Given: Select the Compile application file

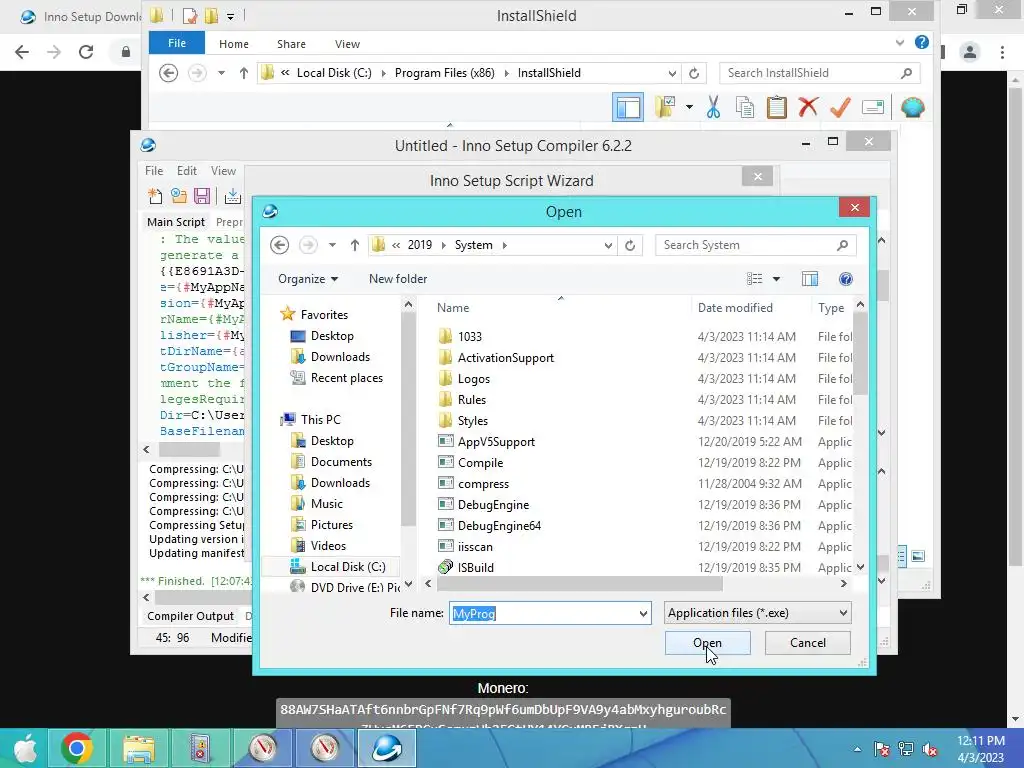Looking at the screenshot, I should tap(480, 462).
